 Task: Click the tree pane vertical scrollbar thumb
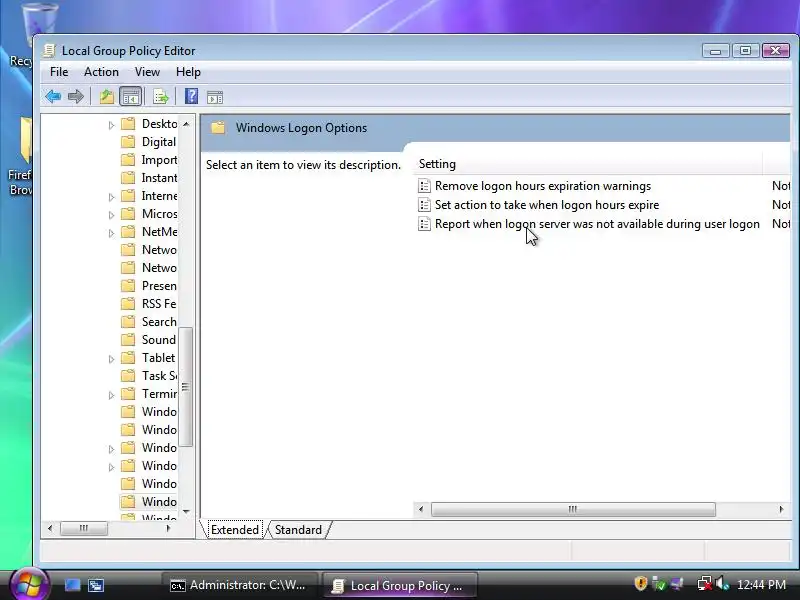point(186,387)
